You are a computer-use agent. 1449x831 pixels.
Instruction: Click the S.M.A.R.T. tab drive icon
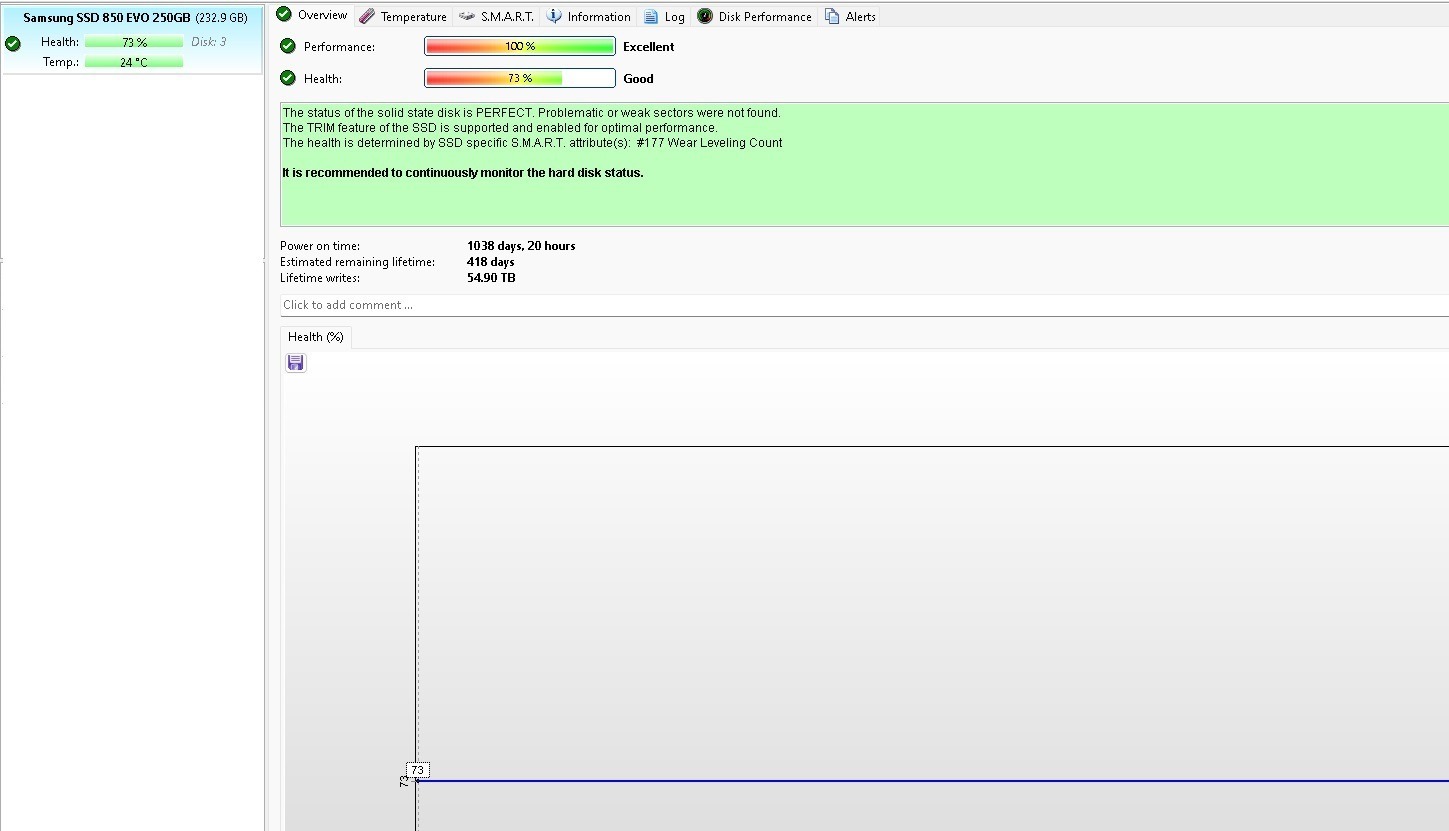467,16
